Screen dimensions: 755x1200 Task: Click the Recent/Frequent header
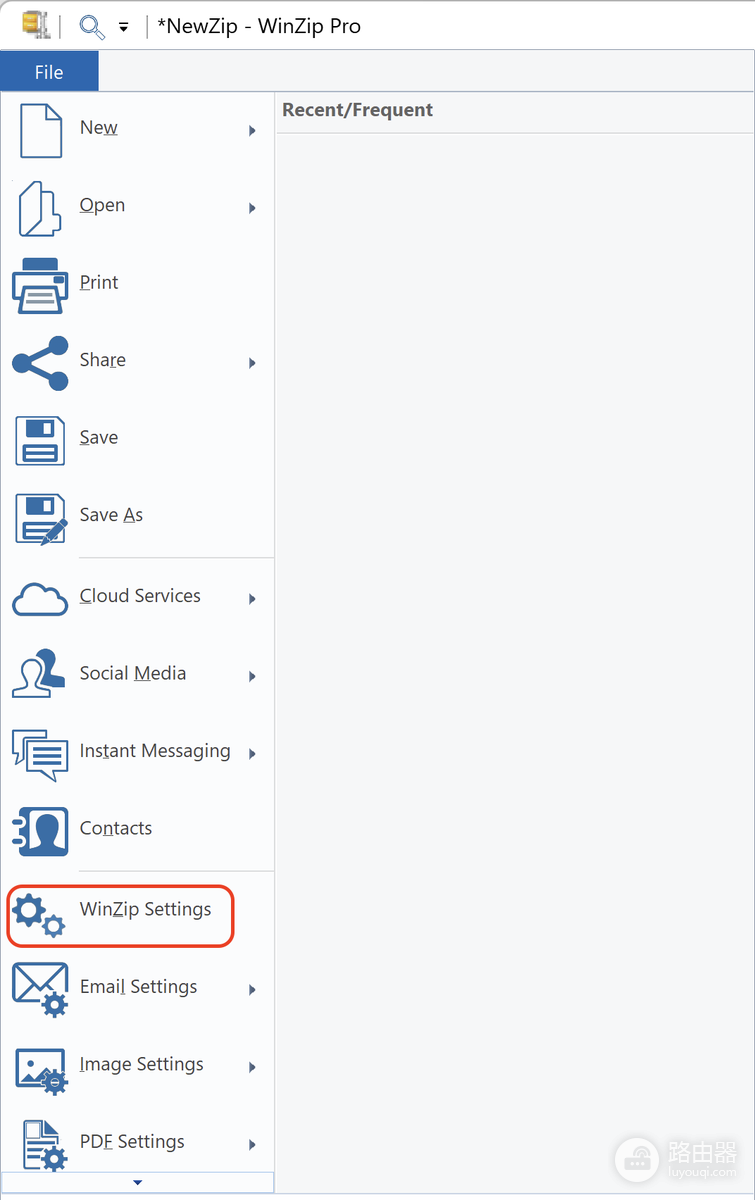(357, 110)
